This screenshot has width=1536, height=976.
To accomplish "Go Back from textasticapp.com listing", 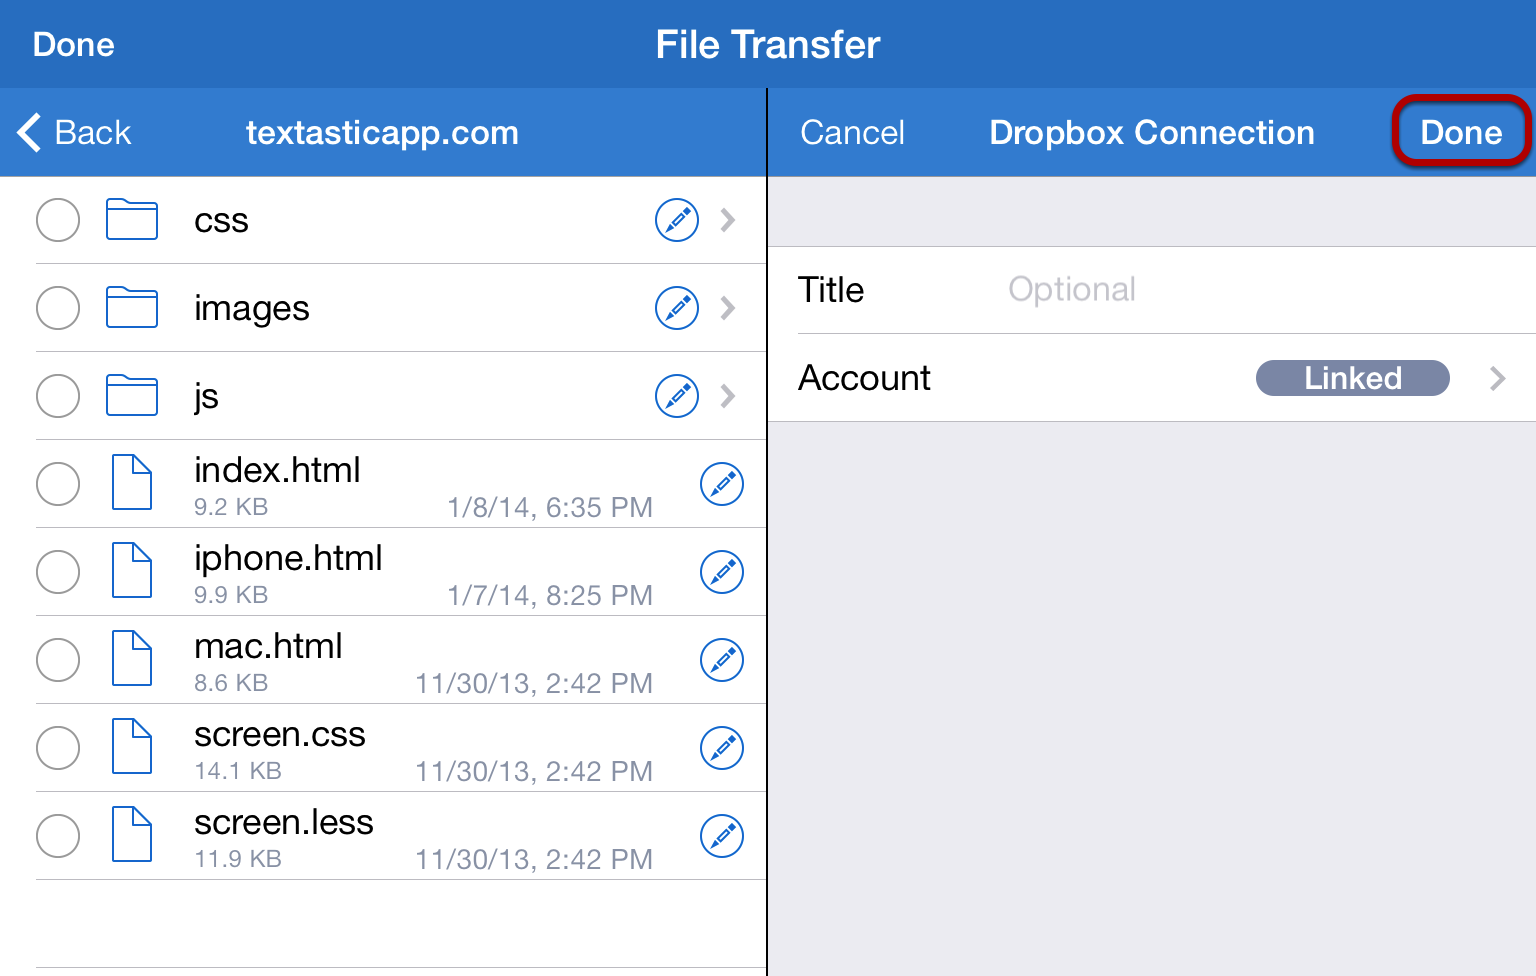I will coord(75,132).
